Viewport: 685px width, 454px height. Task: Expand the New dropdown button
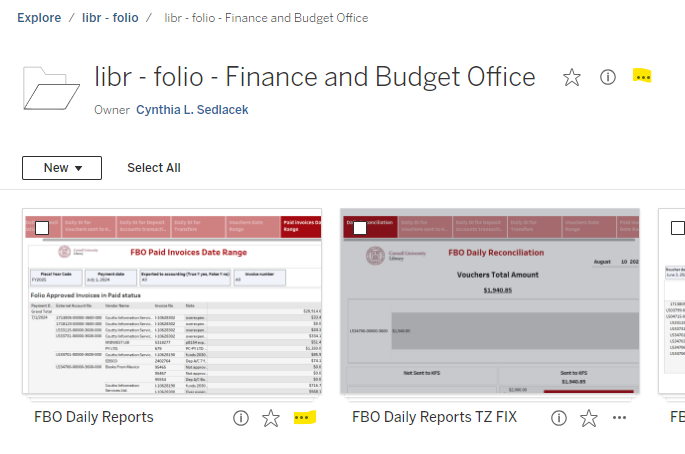(x=62, y=168)
